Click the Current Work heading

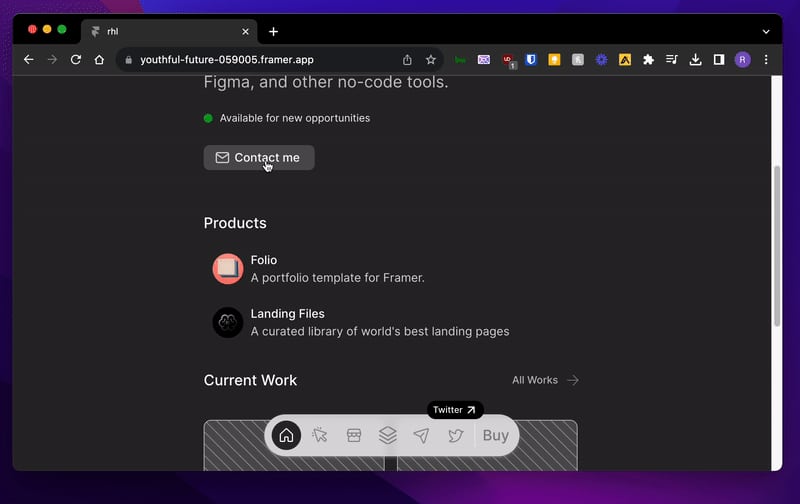(250, 380)
